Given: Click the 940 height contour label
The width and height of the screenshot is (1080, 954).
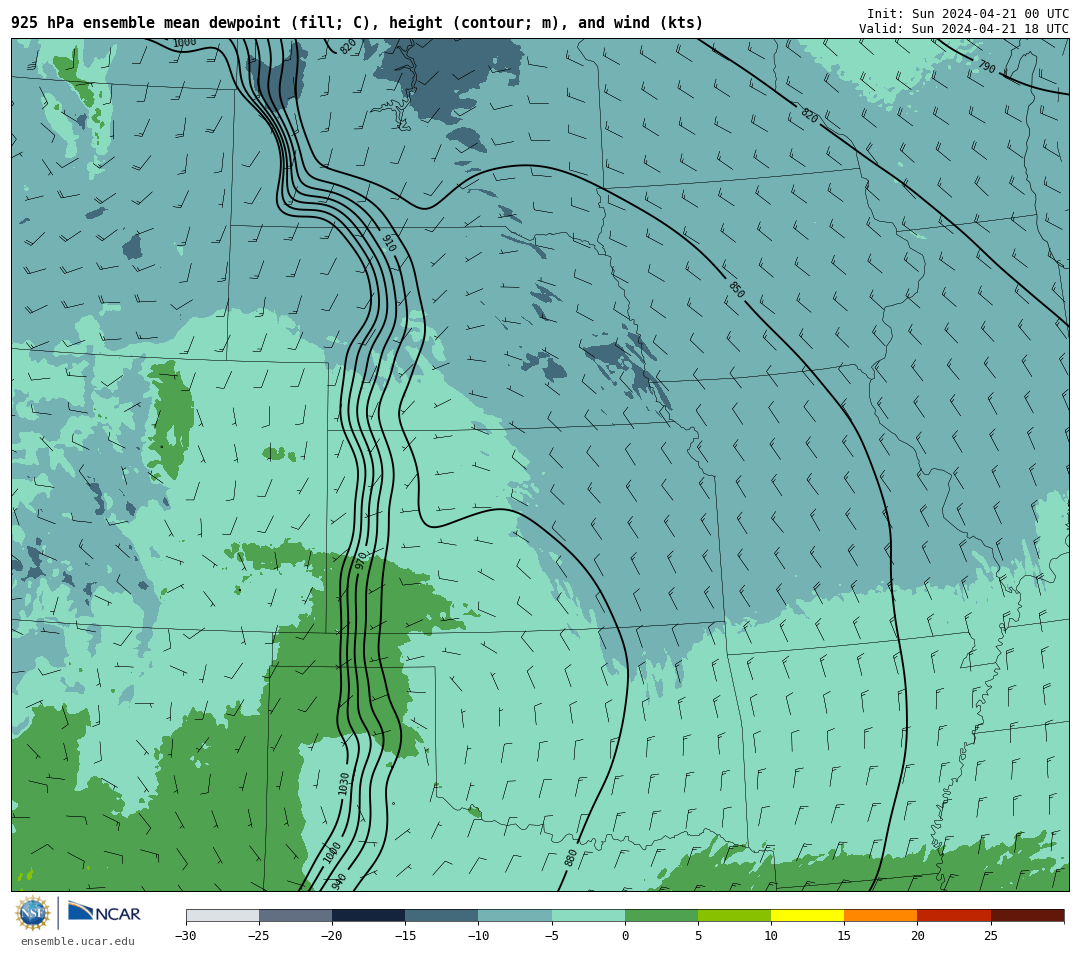Looking at the screenshot, I should pyautogui.click(x=338, y=881).
